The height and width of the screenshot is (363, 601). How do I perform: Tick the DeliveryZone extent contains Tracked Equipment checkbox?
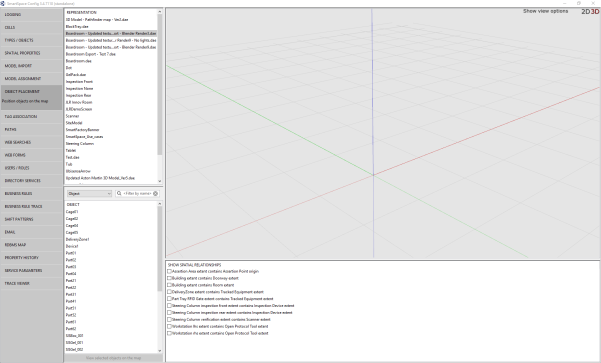tap(169, 292)
